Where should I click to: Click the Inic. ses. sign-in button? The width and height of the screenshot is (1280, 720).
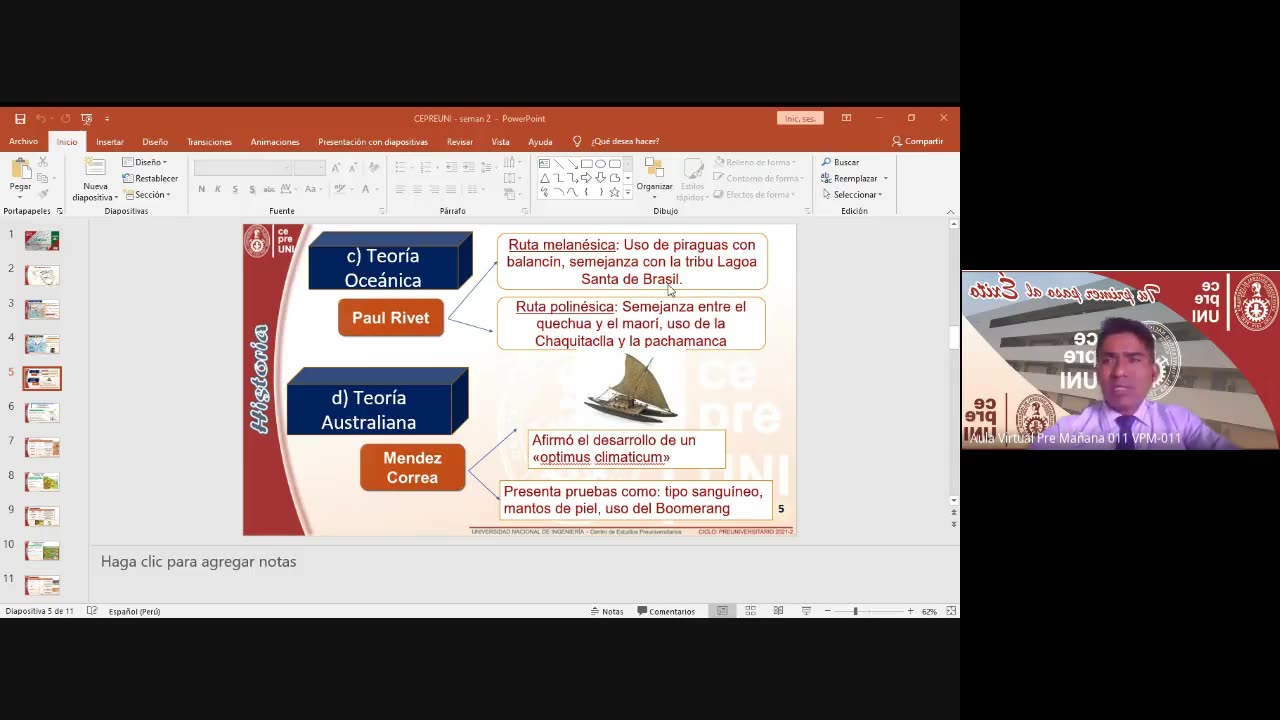tap(800, 118)
